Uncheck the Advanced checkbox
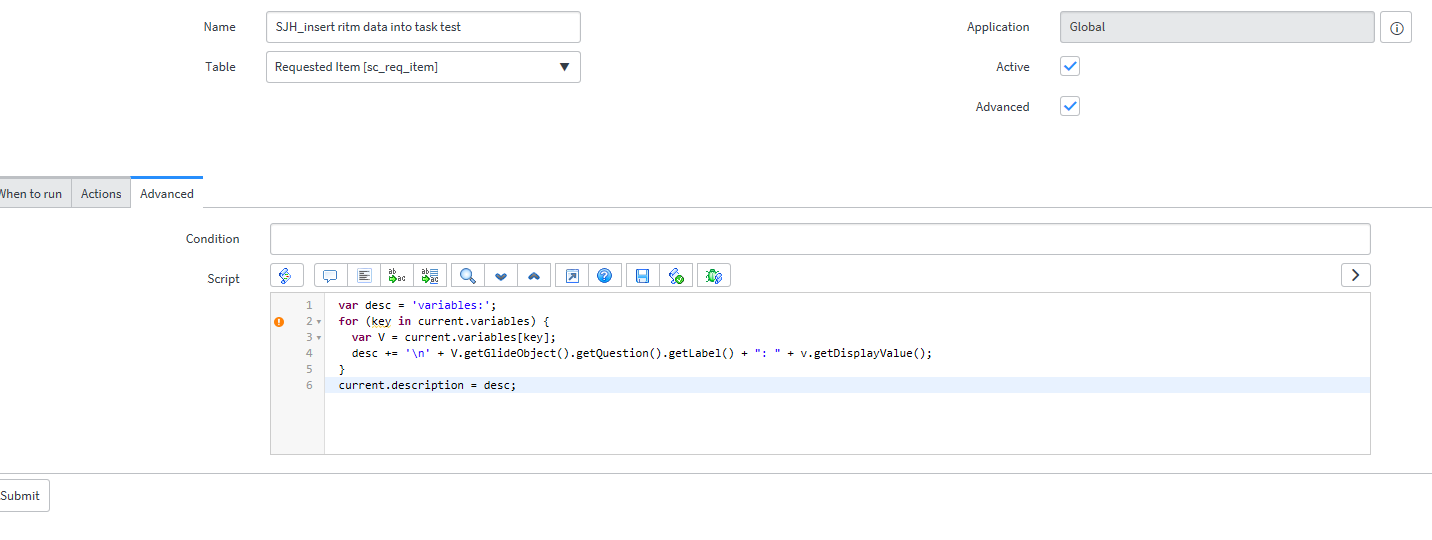 pos(1070,106)
